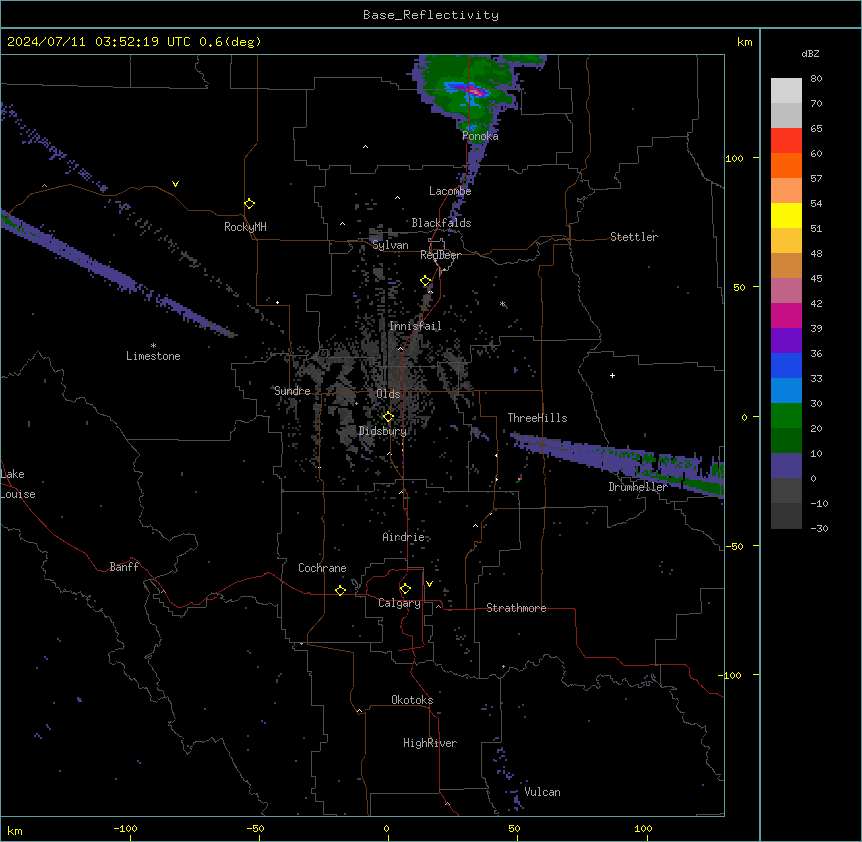Click the Stettler town label
This screenshot has height=842, width=862.
[x=634, y=237]
